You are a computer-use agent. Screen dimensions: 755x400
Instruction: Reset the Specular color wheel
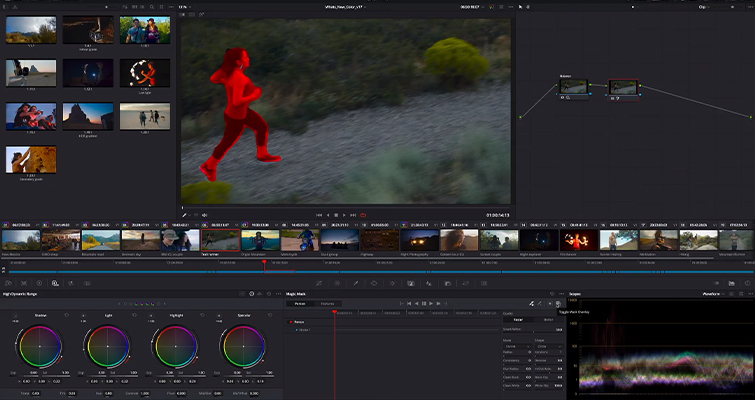pos(268,315)
